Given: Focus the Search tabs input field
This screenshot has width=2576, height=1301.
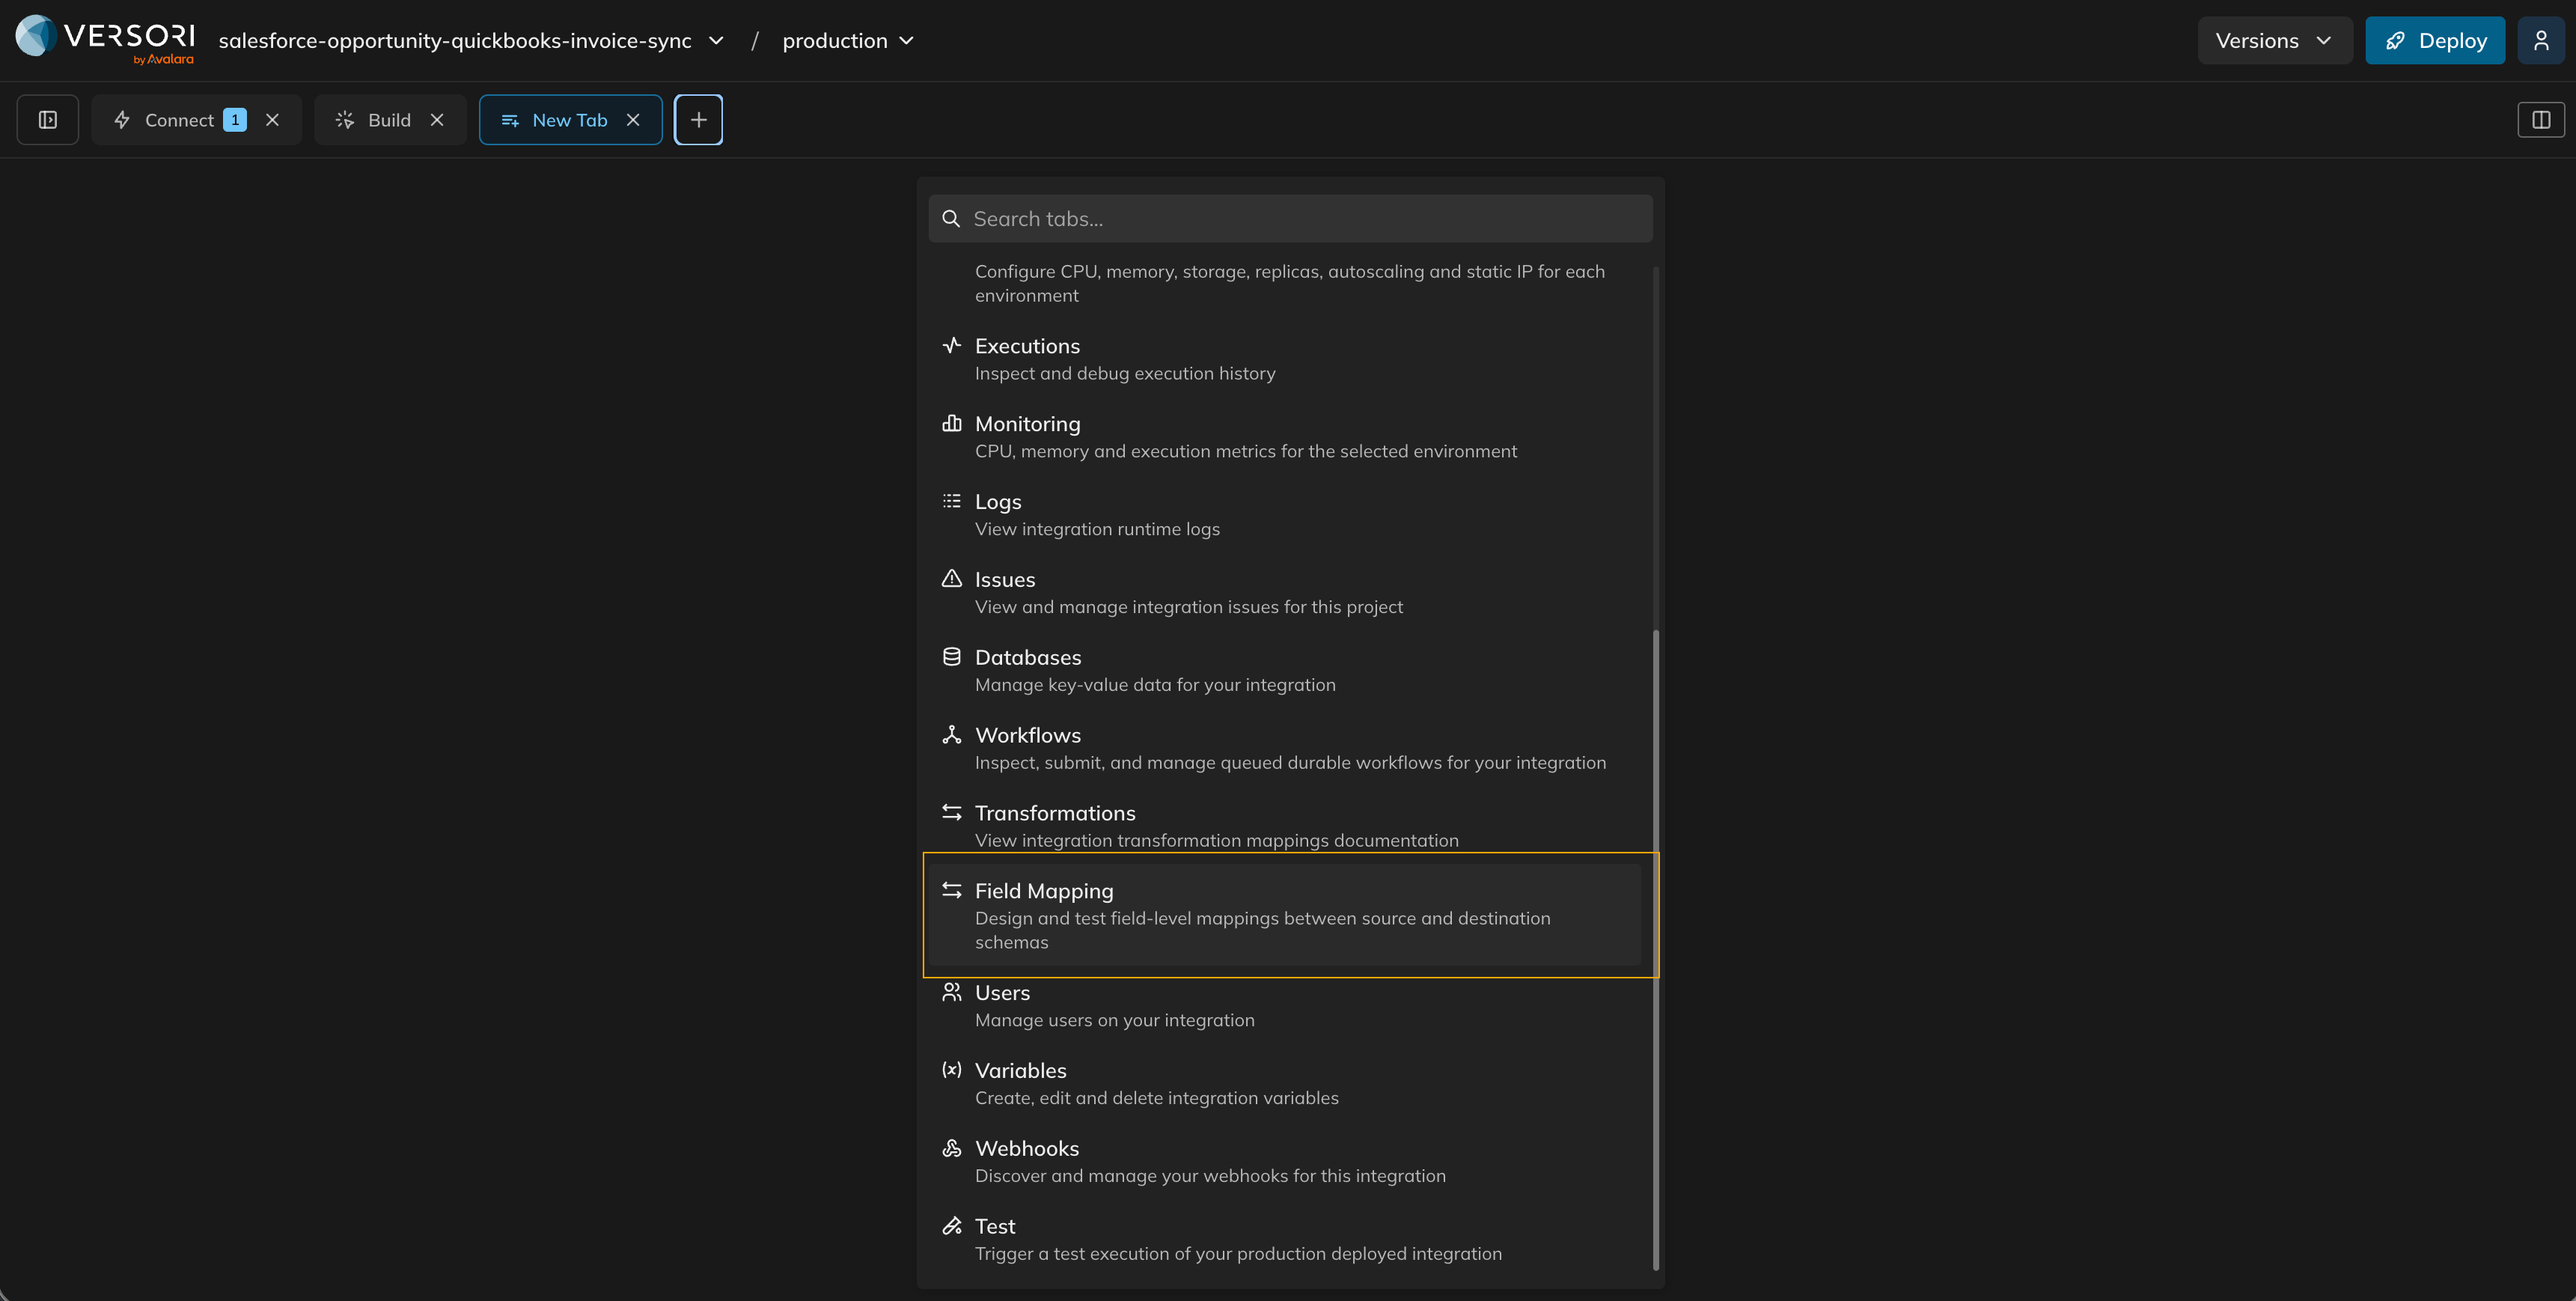Looking at the screenshot, I should (x=1290, y=218).
